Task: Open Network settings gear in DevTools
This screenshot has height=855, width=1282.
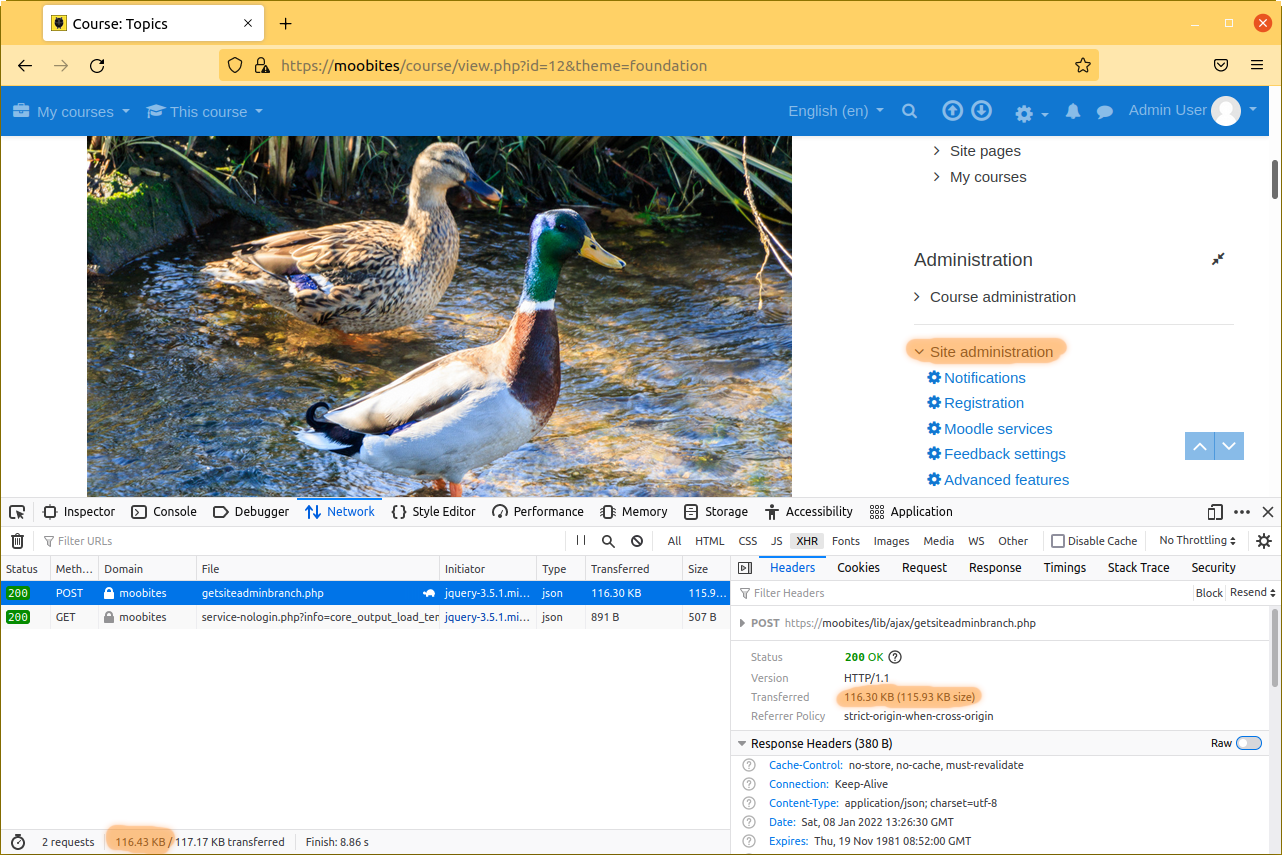Action: pos(1264,541)
